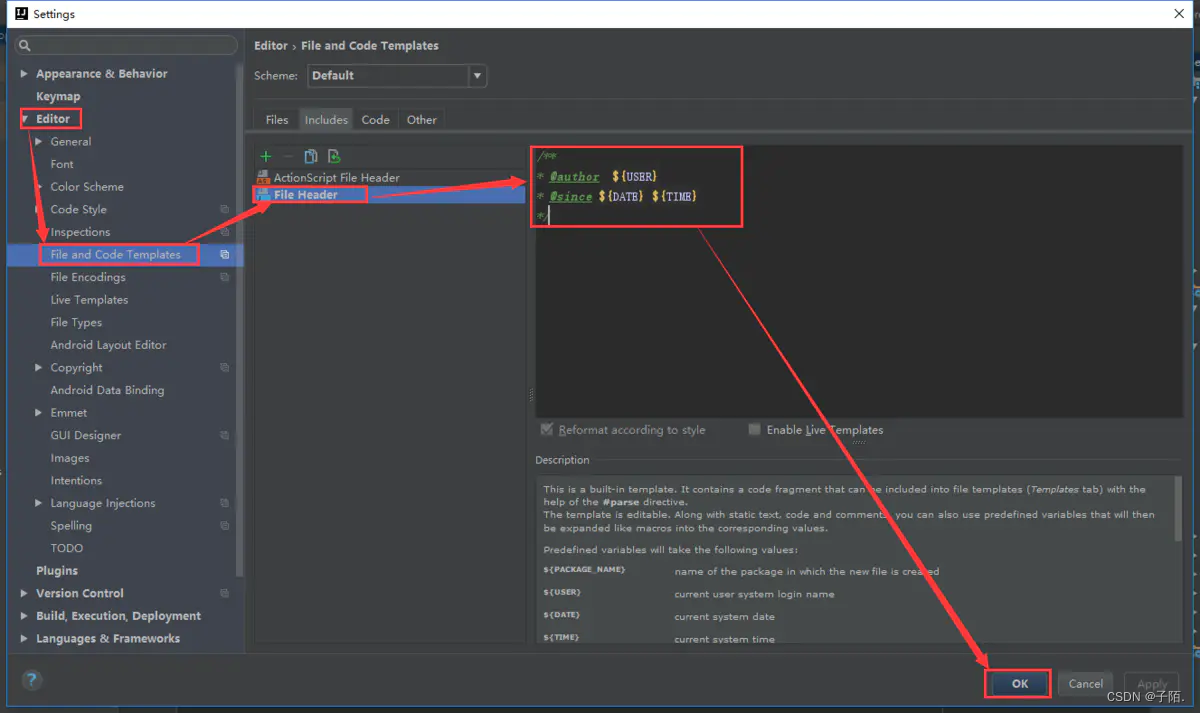Open Plugins settings

tap(57, 571)
